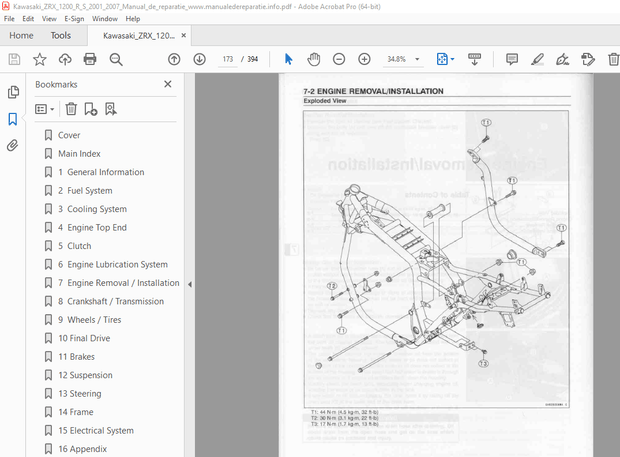
Task: Open bookmarks options list dropdown
Action: click(x=44, y=109)
